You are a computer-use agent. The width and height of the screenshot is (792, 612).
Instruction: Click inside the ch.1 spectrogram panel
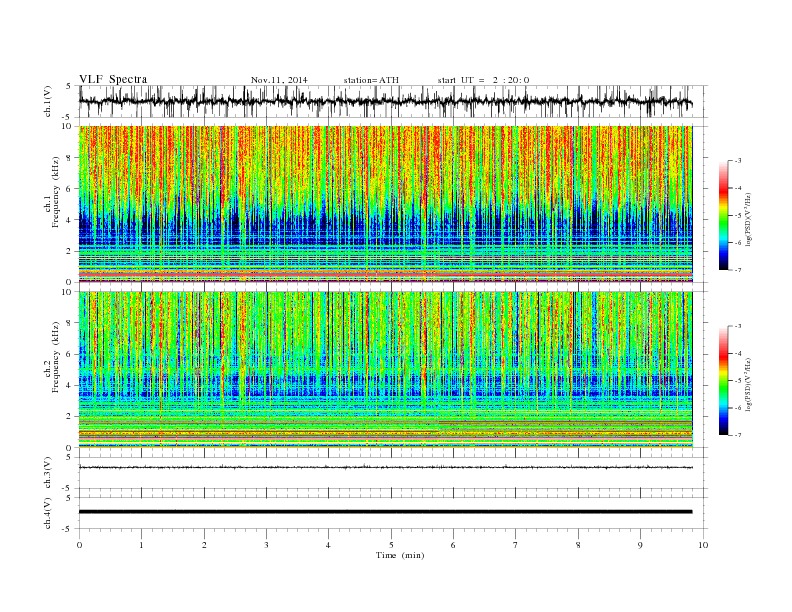coord(385,204)
